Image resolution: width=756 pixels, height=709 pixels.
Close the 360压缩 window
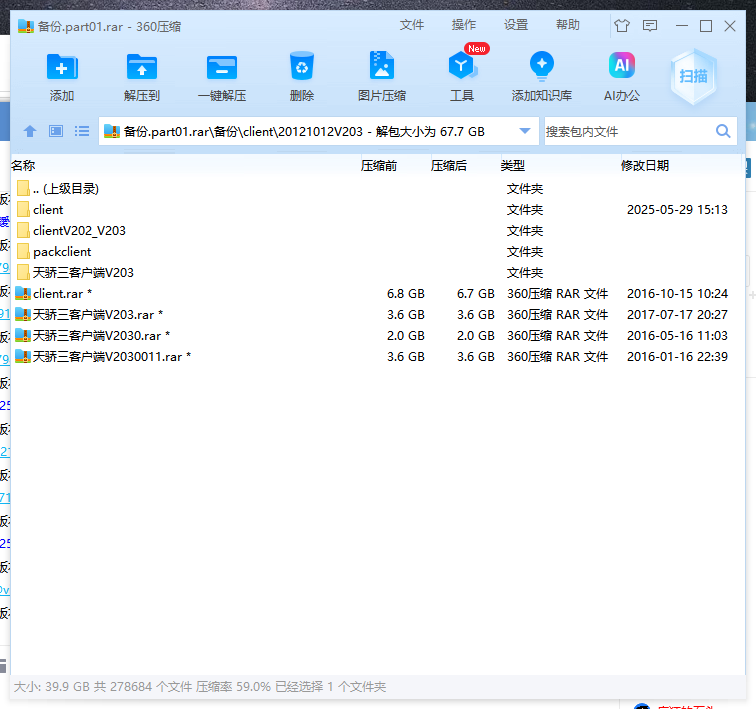tap(730, 26)
